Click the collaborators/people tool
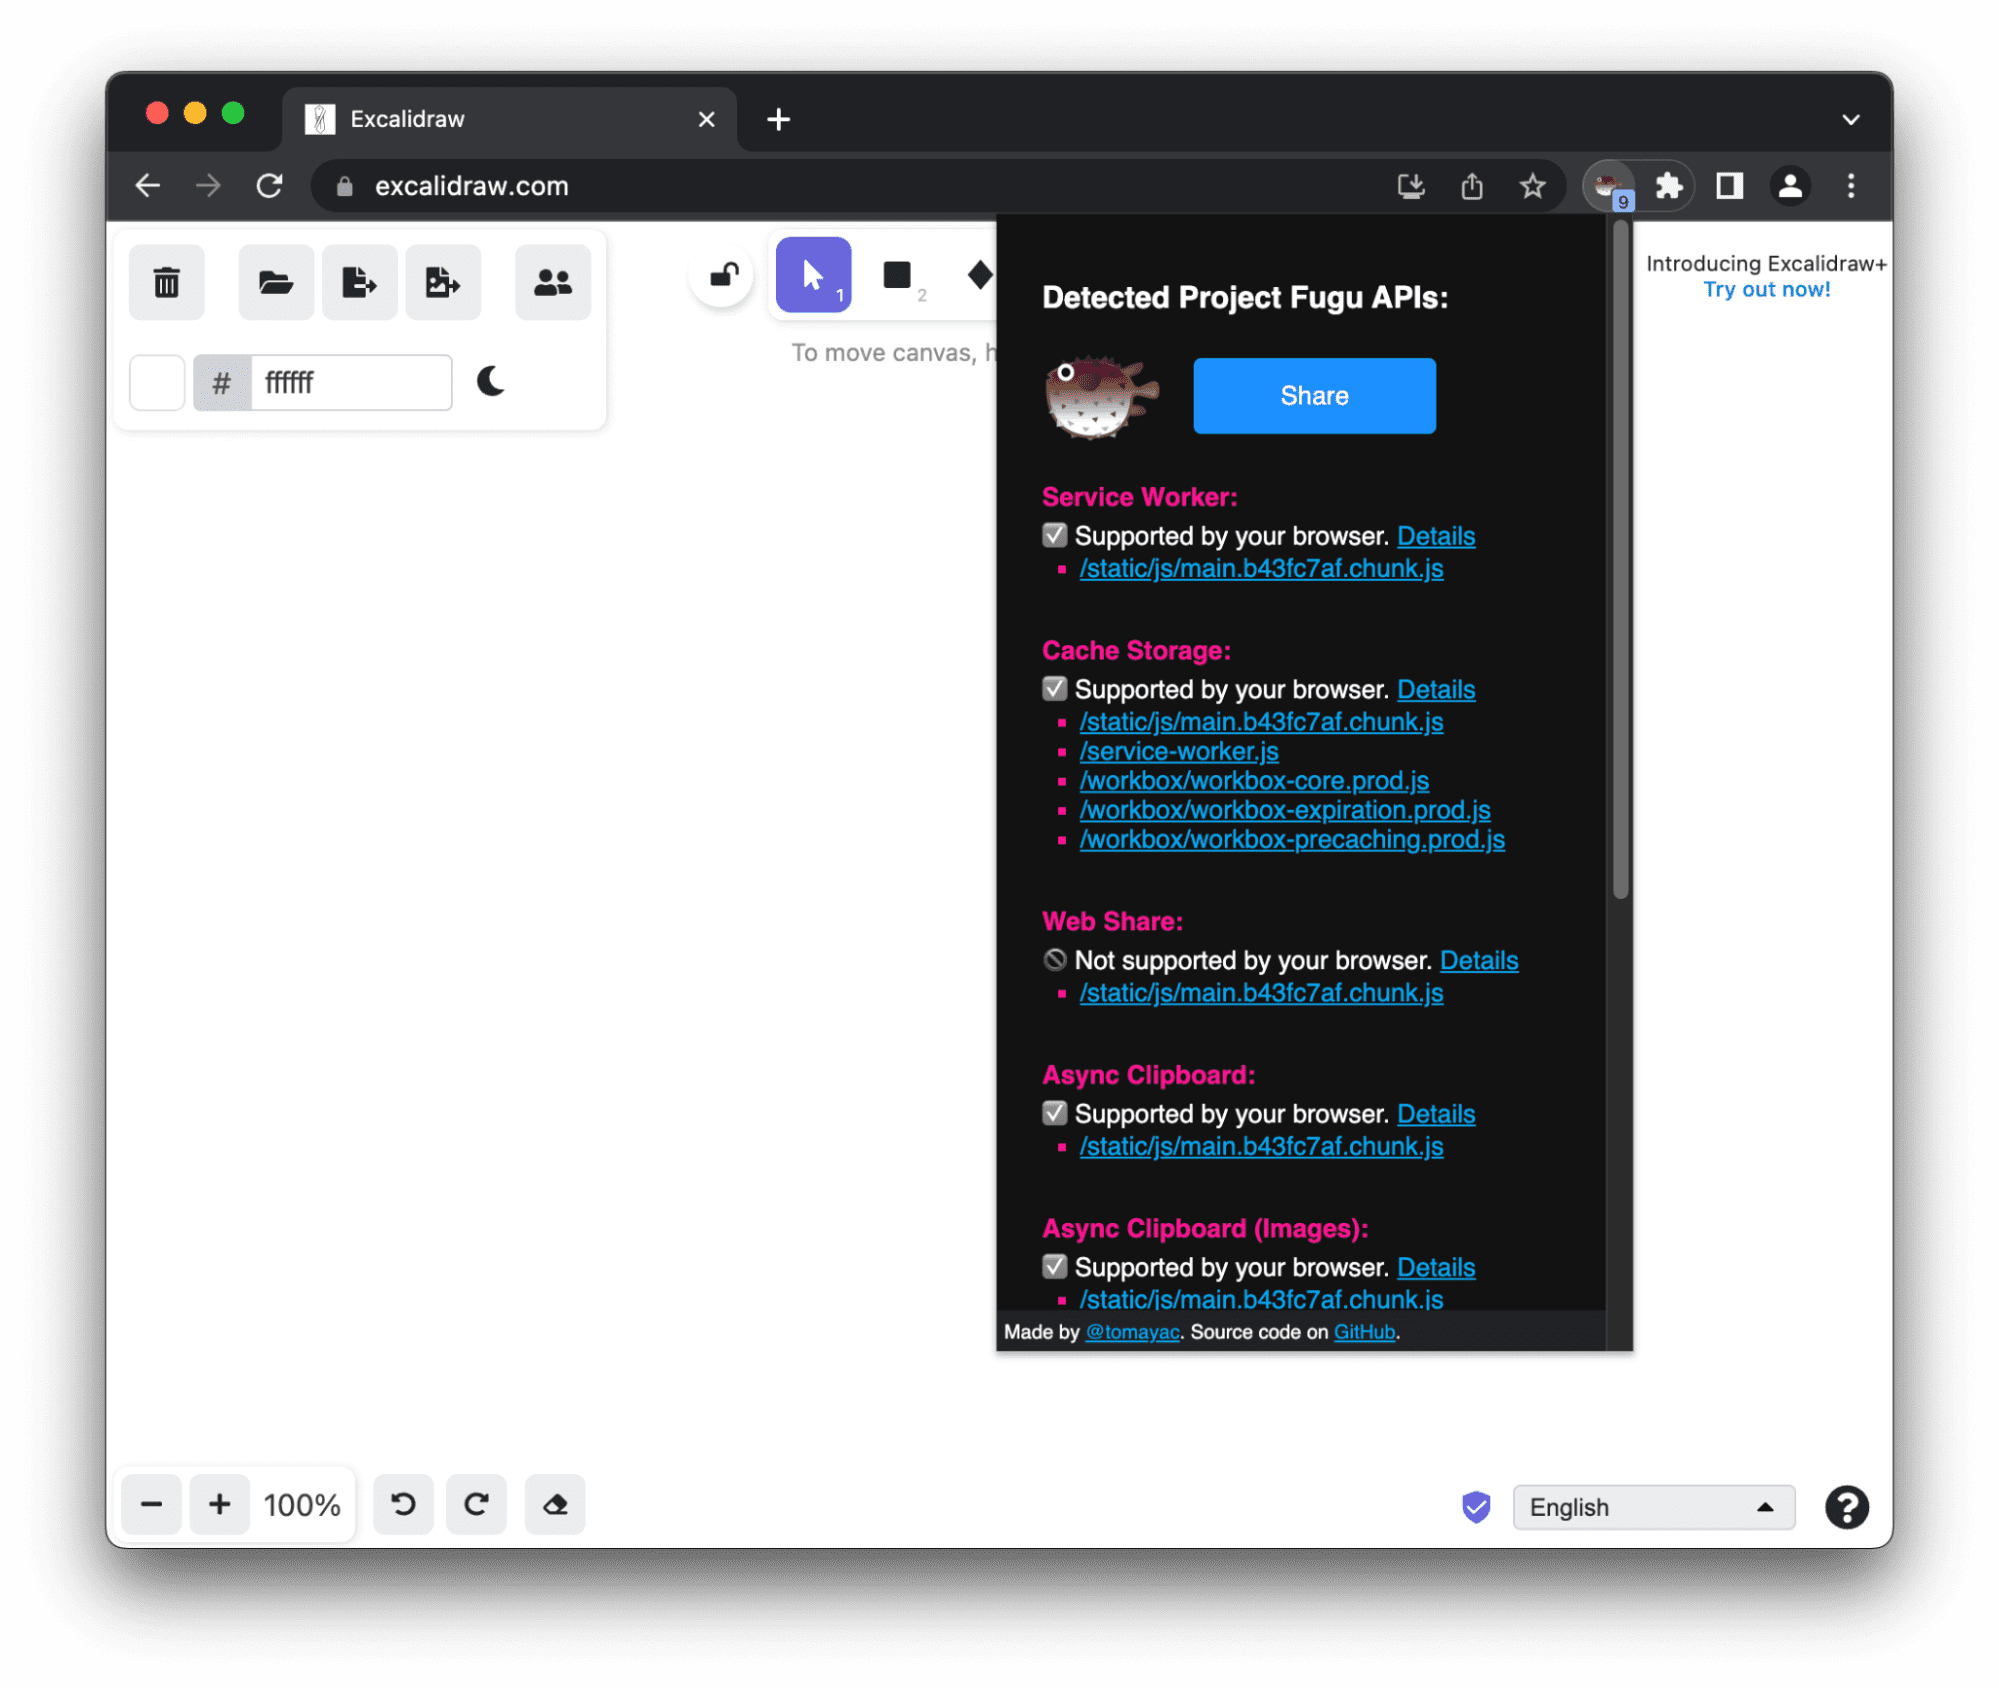 553,280
